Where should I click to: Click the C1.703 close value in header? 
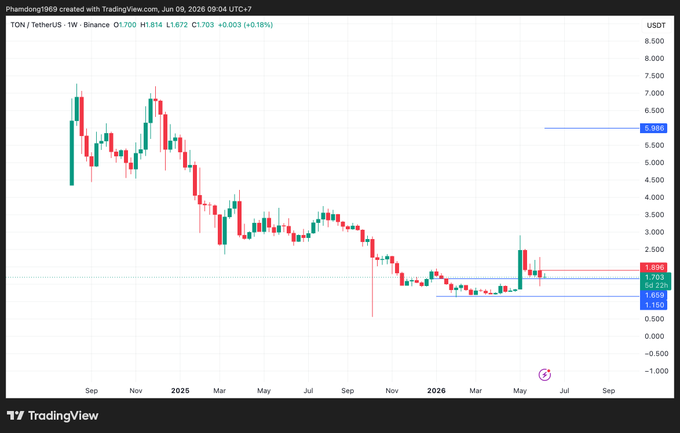203,25
